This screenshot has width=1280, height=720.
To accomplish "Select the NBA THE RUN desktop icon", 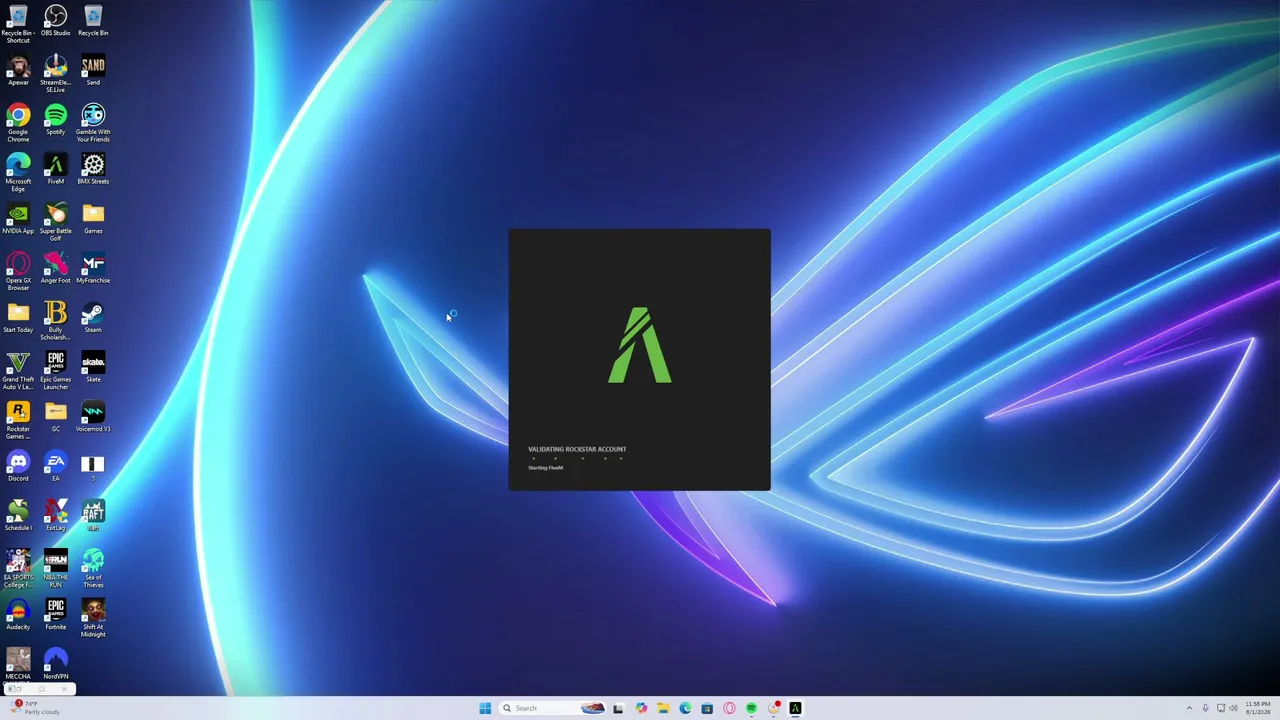I will coord(56,569).
